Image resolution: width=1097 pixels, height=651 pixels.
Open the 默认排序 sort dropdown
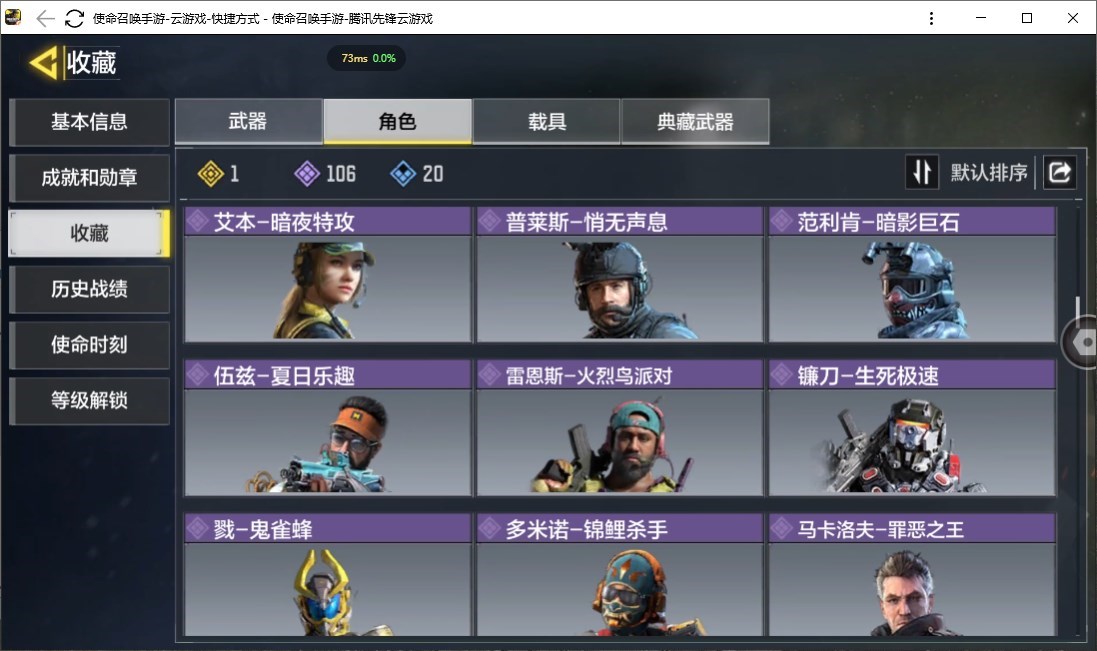coord(989,173)
